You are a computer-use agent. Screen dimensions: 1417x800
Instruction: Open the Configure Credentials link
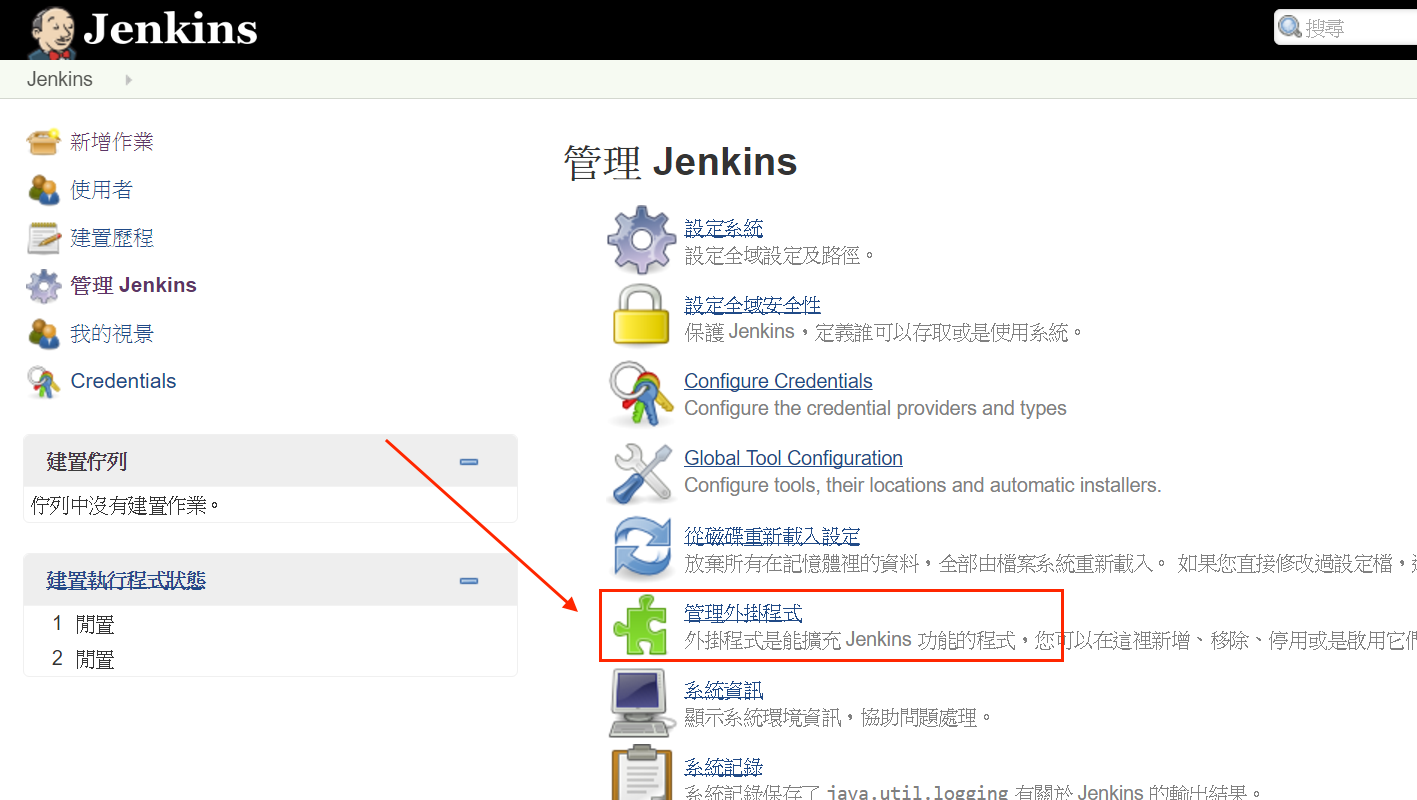click(778, 381)
